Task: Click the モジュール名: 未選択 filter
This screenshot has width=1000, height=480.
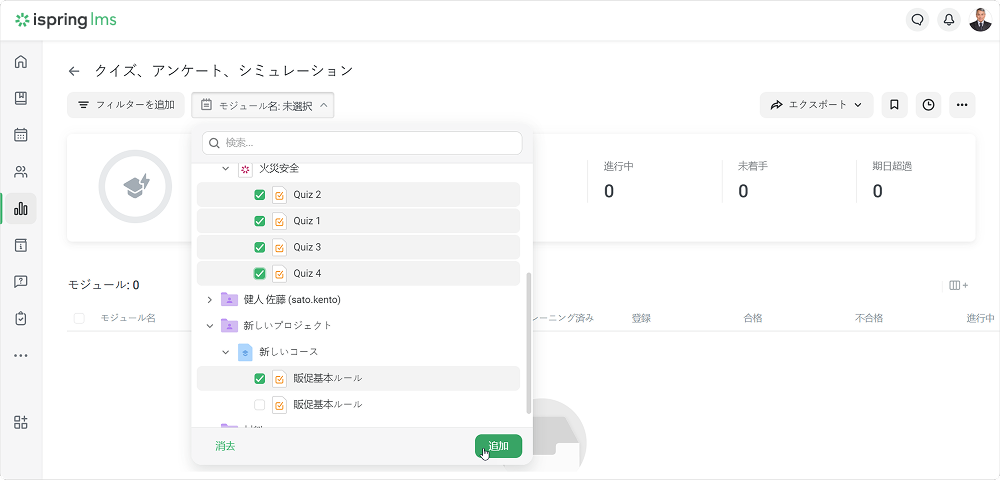Action: pos(262,105)
